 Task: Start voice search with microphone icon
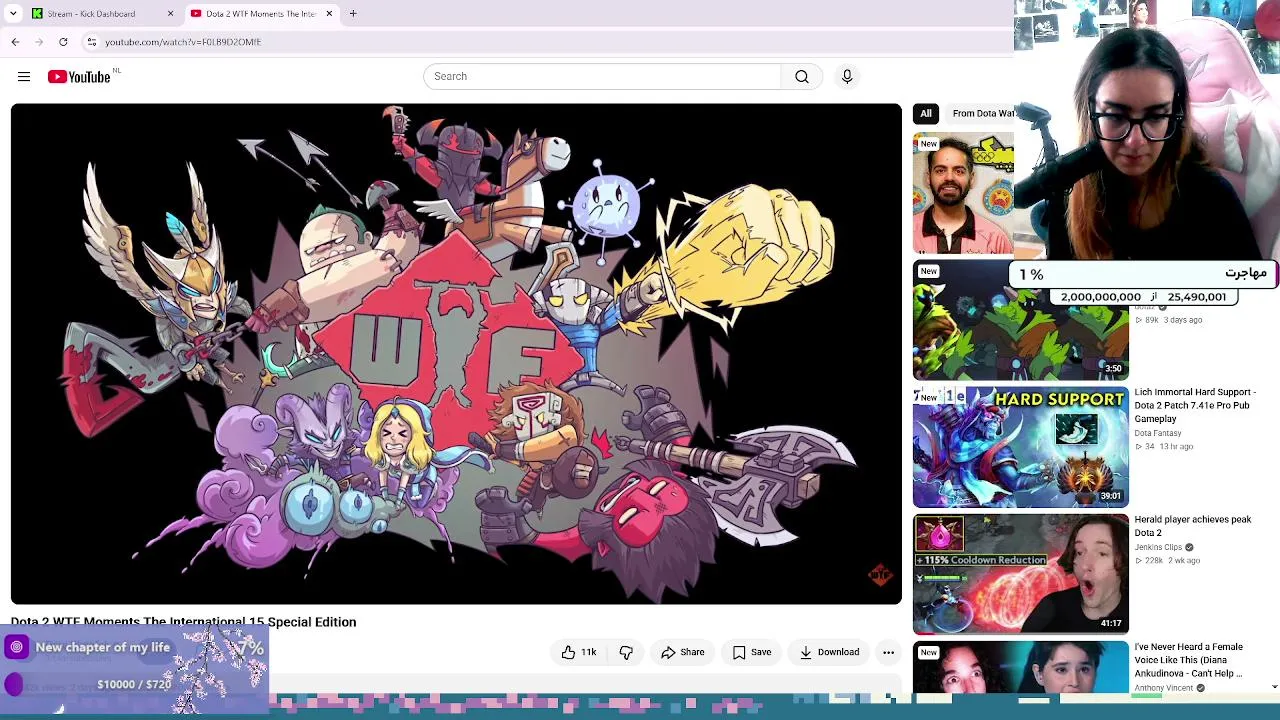coord(847,77)
